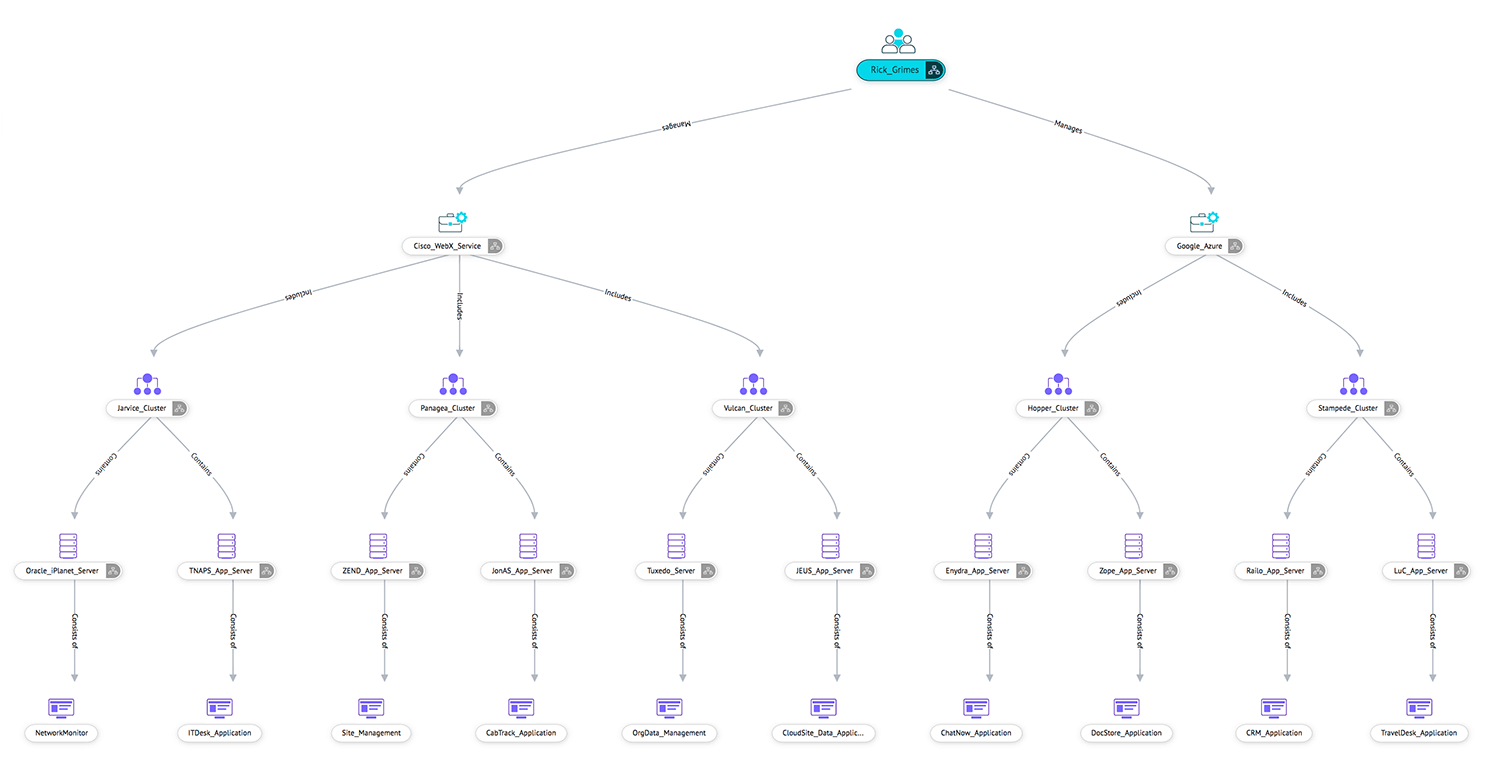Toggle hierarchy button on Cisco_WebX_Service node
The image size is (1500, 766).
(x=494, y=246)
